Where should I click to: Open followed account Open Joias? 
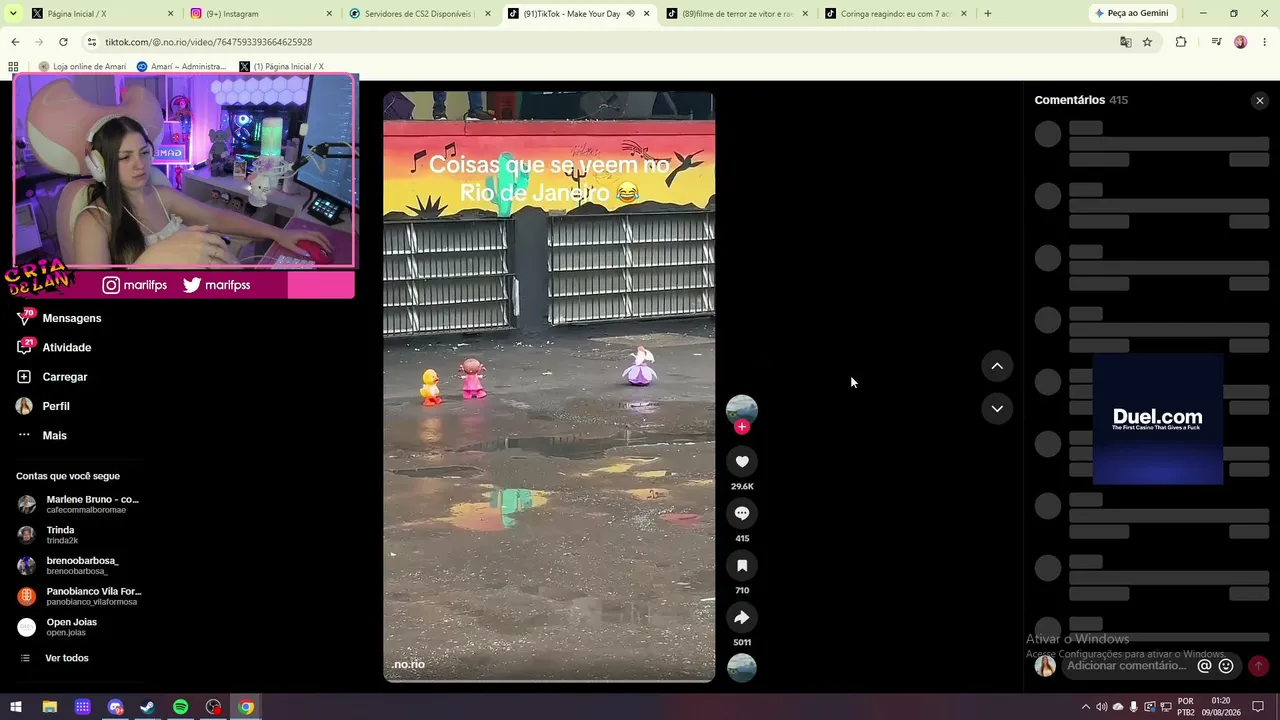coord(59,627)
